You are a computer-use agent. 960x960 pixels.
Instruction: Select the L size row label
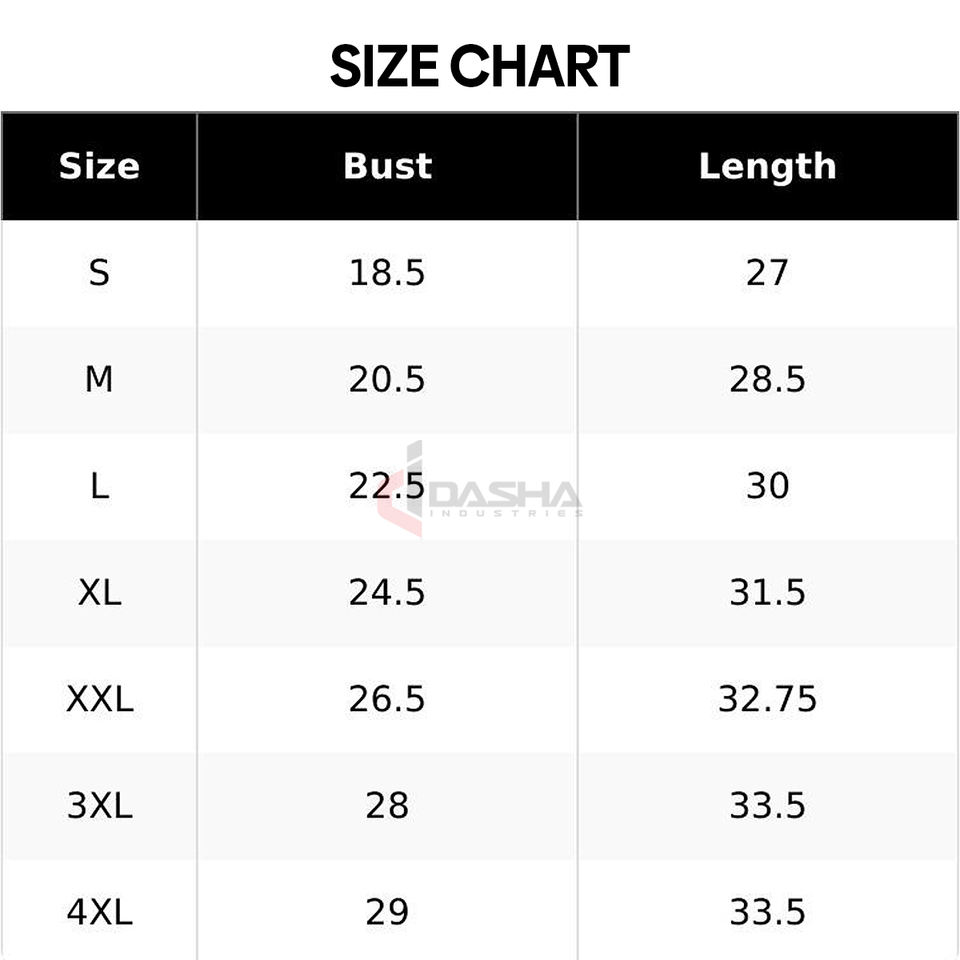coord(99,486)
